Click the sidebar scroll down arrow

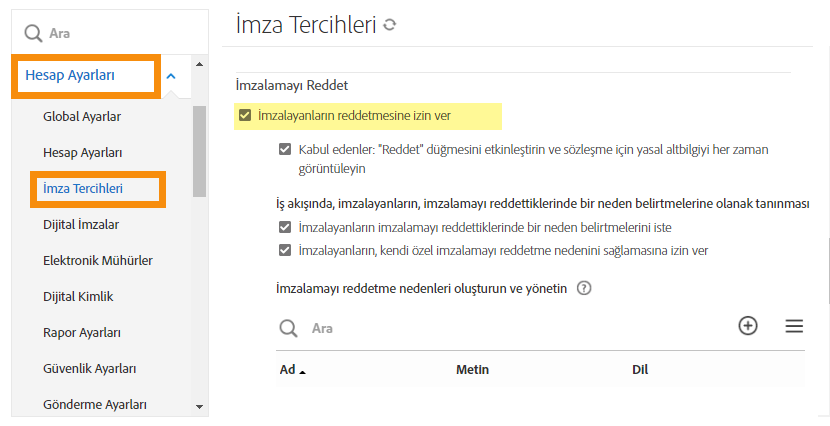click(x=199, y=406)
